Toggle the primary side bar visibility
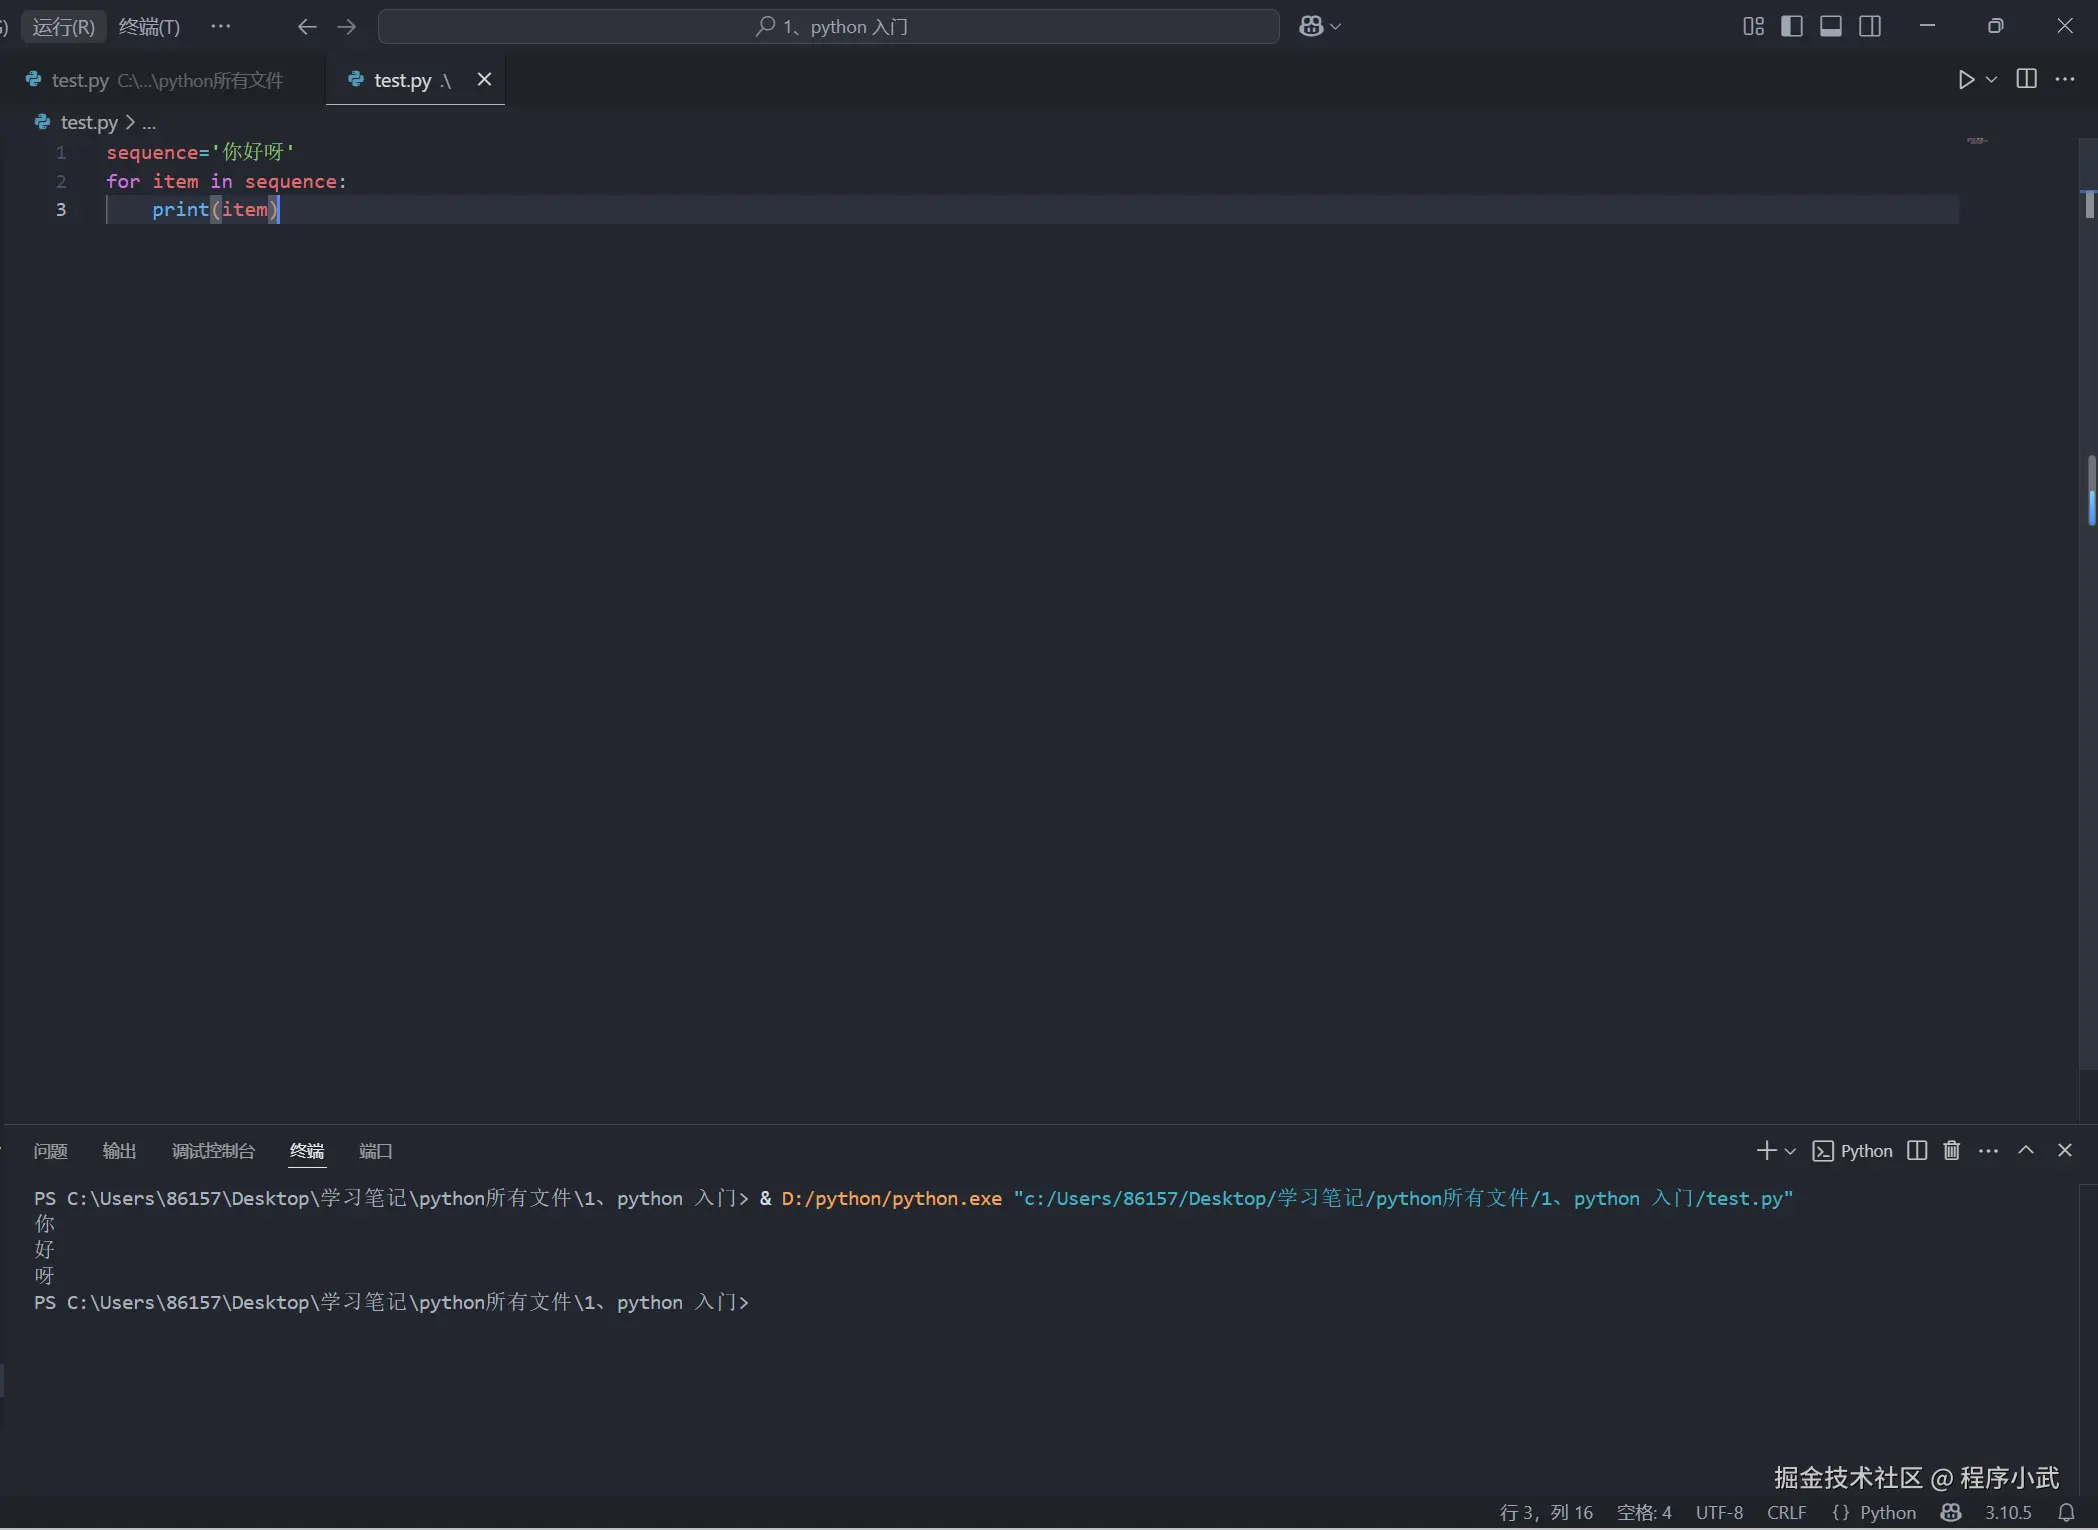 (x=1792, y=27)
